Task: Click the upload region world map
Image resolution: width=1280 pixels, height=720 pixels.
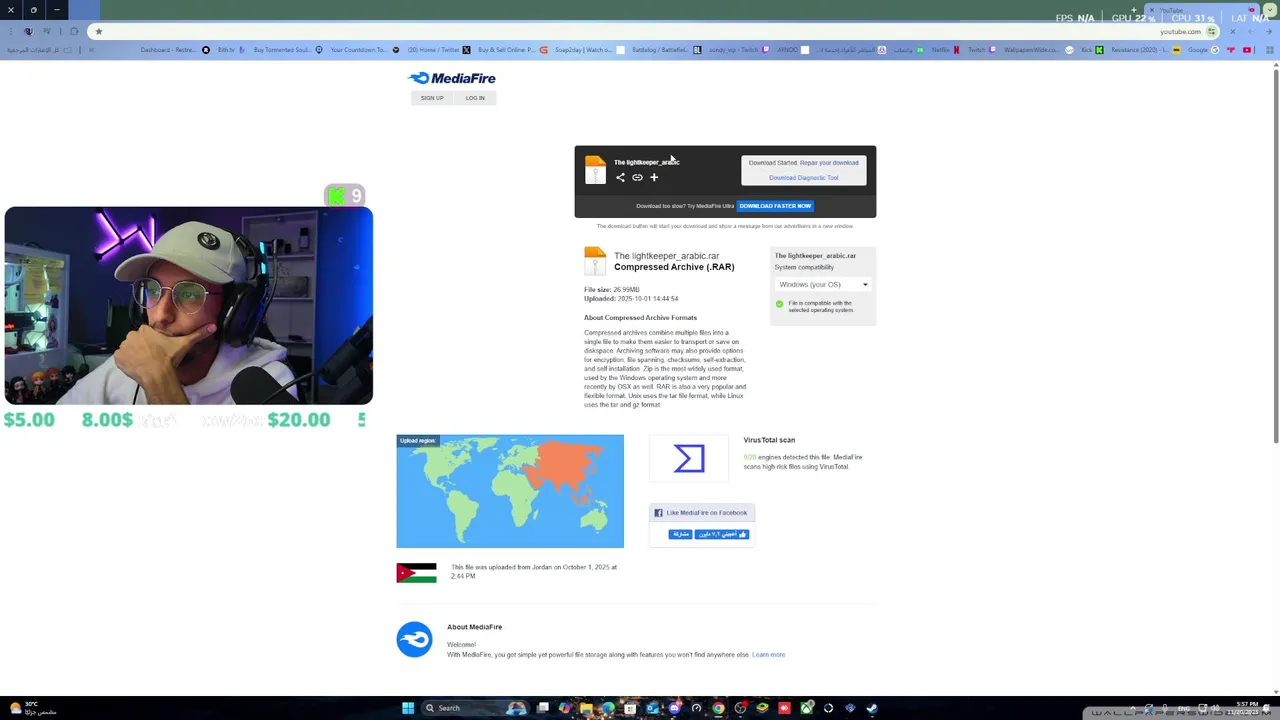Action: tap(510, 491)
